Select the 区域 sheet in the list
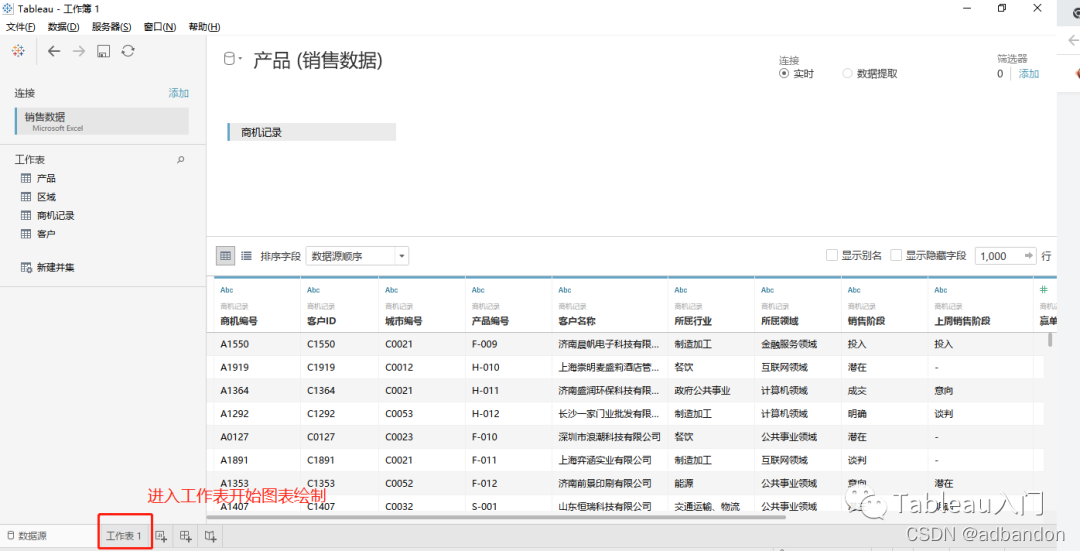The height and width of the screenshot is (551, 1080). pyautogui.click(x=46, y=197)
